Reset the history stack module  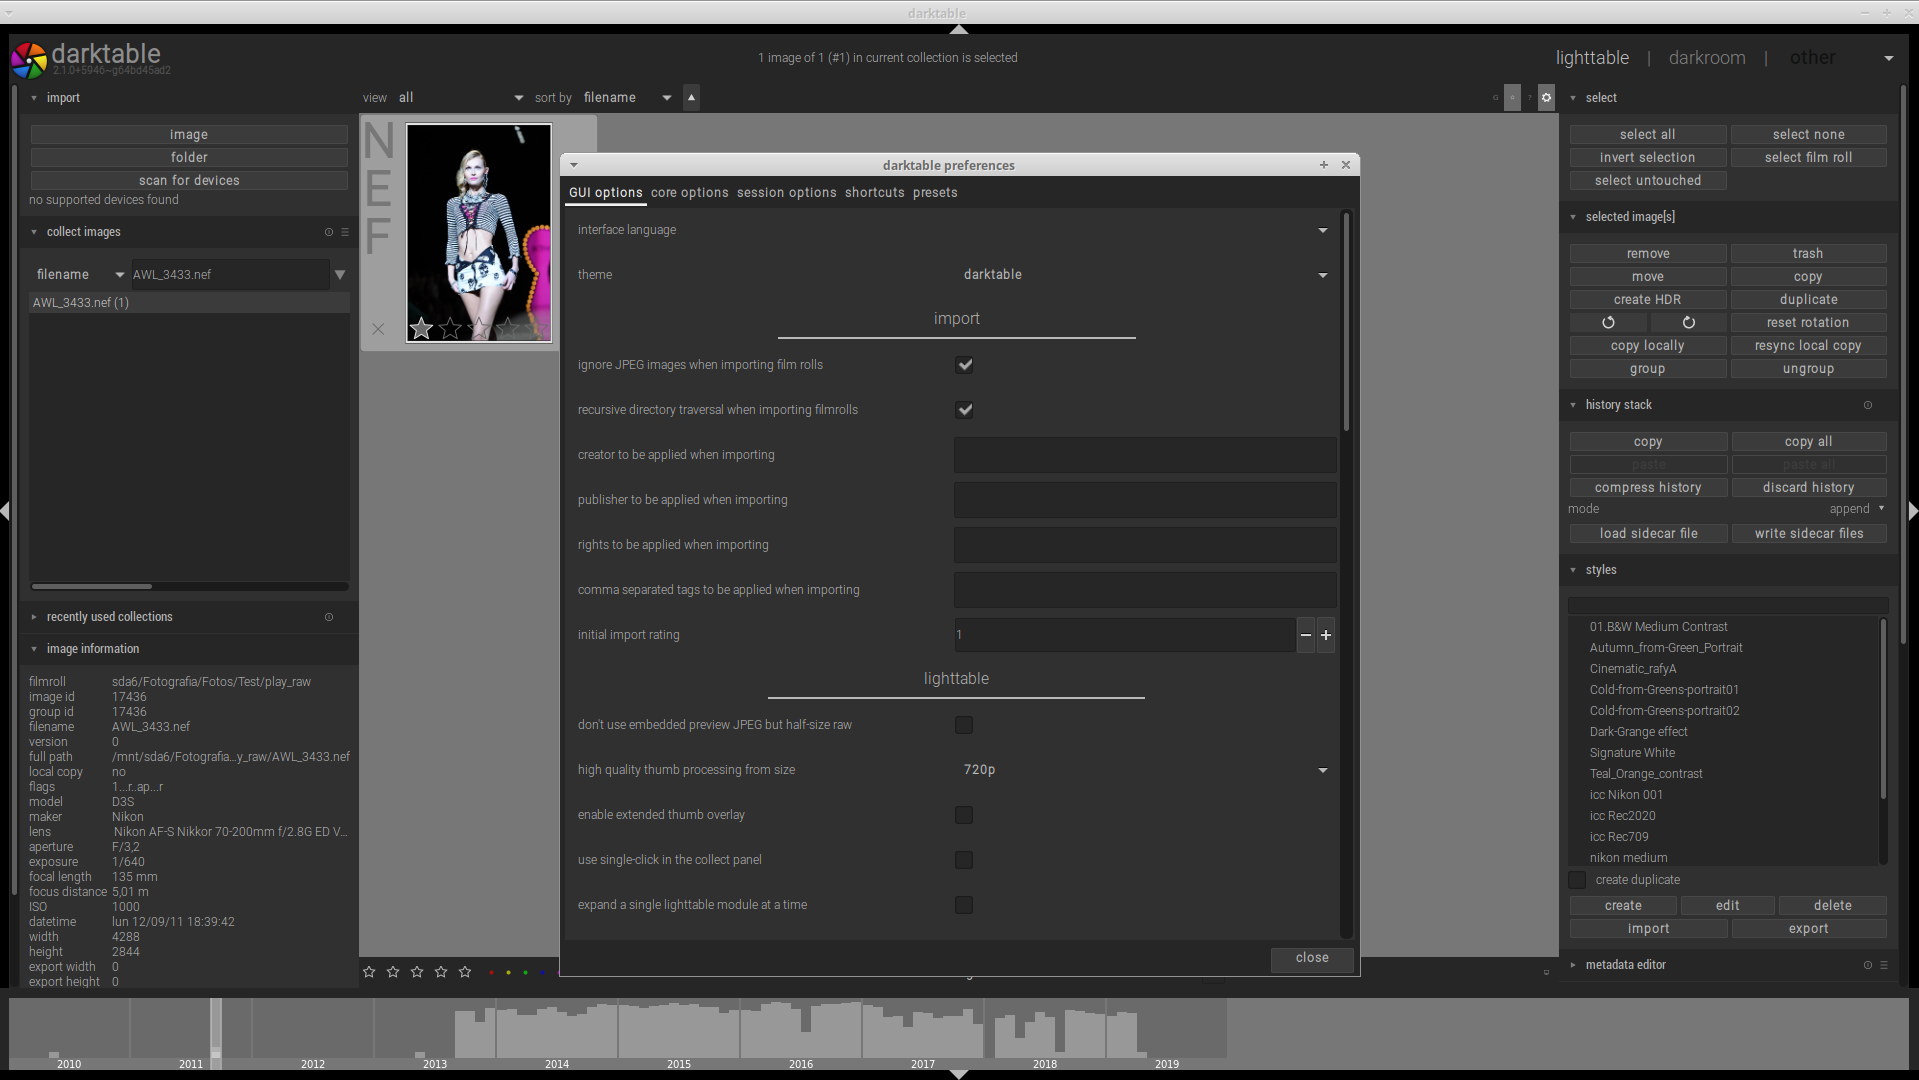pos(1867,405)
